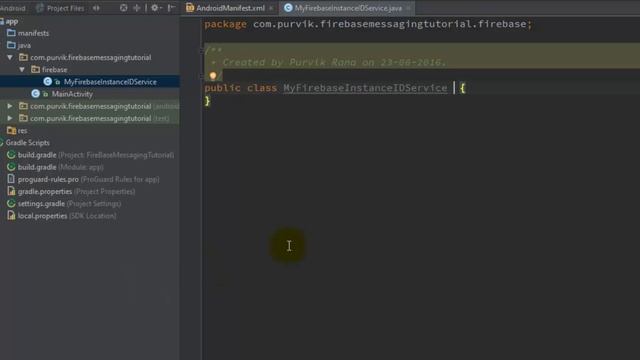Image resolution: width=640 pixels, height=360 pixels.
Task: Expand the (test) package node
Action: 10,118
